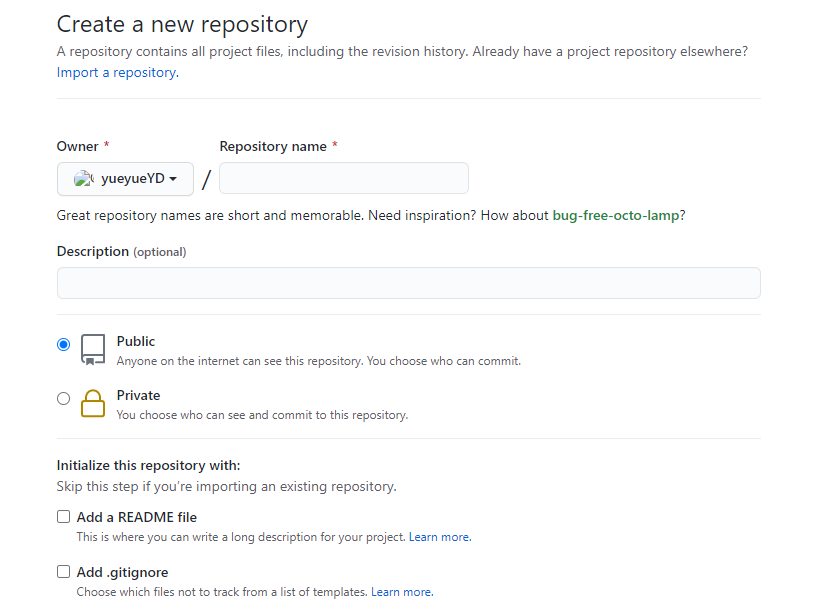The width and height of the screenshot is (836, 611).
Task: Check the Add .gitignore checkbox
Action: [63, 572]
